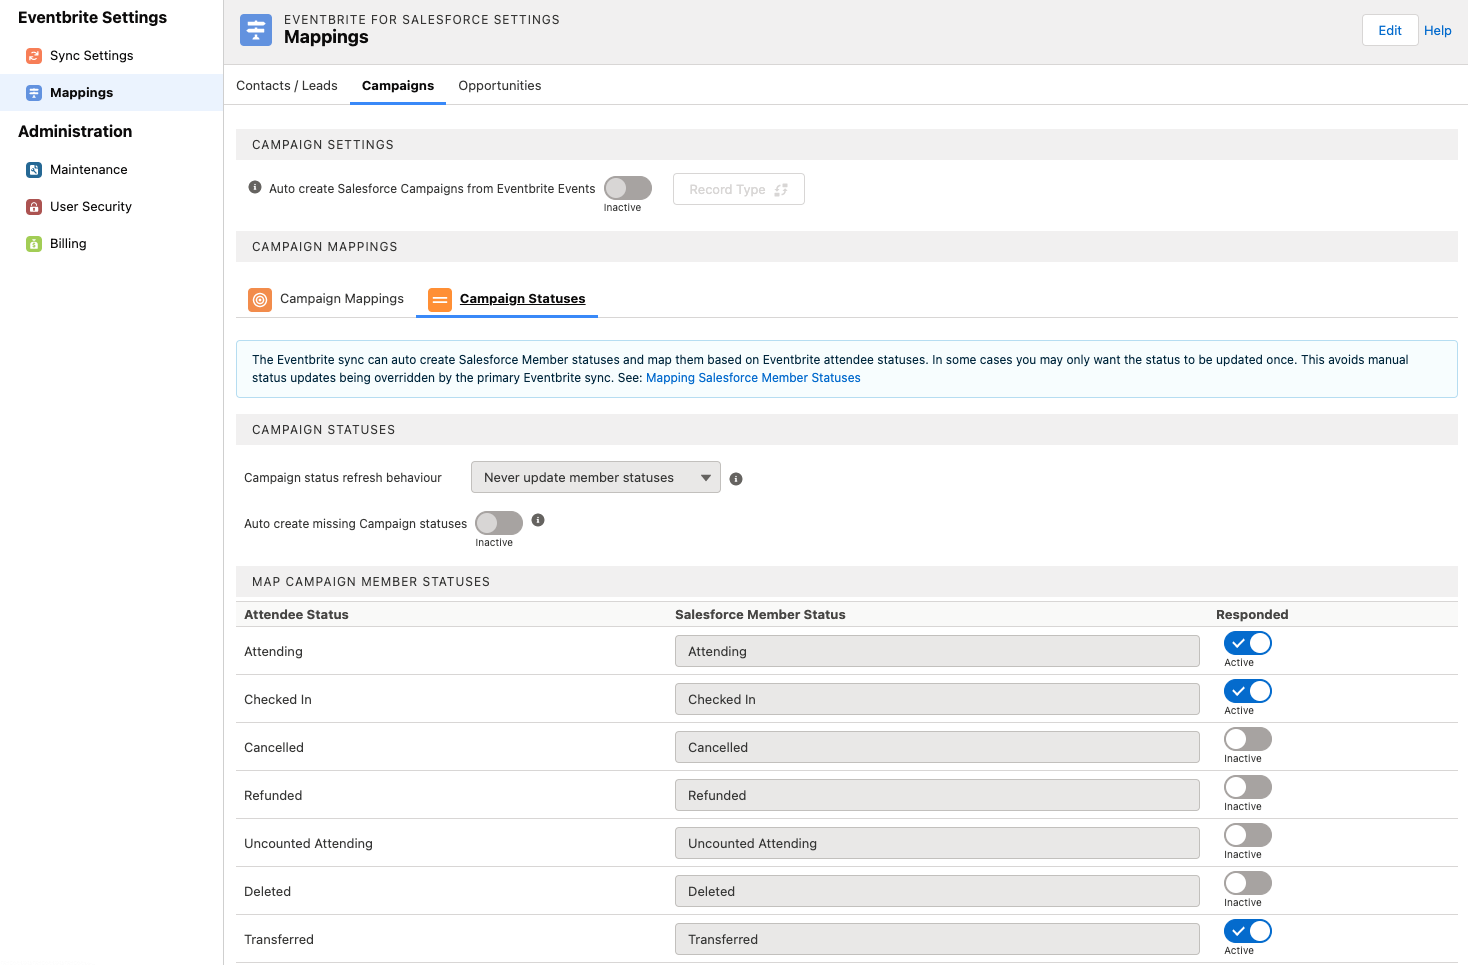Click Checked In Salesforce Member Status field
This screenshot has height=965, width=1468.
tap(937, 699)
